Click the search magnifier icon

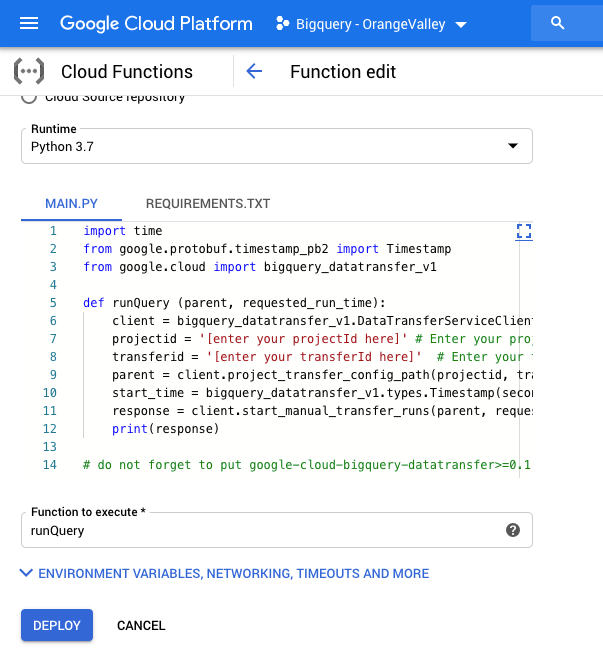point(557,23)
